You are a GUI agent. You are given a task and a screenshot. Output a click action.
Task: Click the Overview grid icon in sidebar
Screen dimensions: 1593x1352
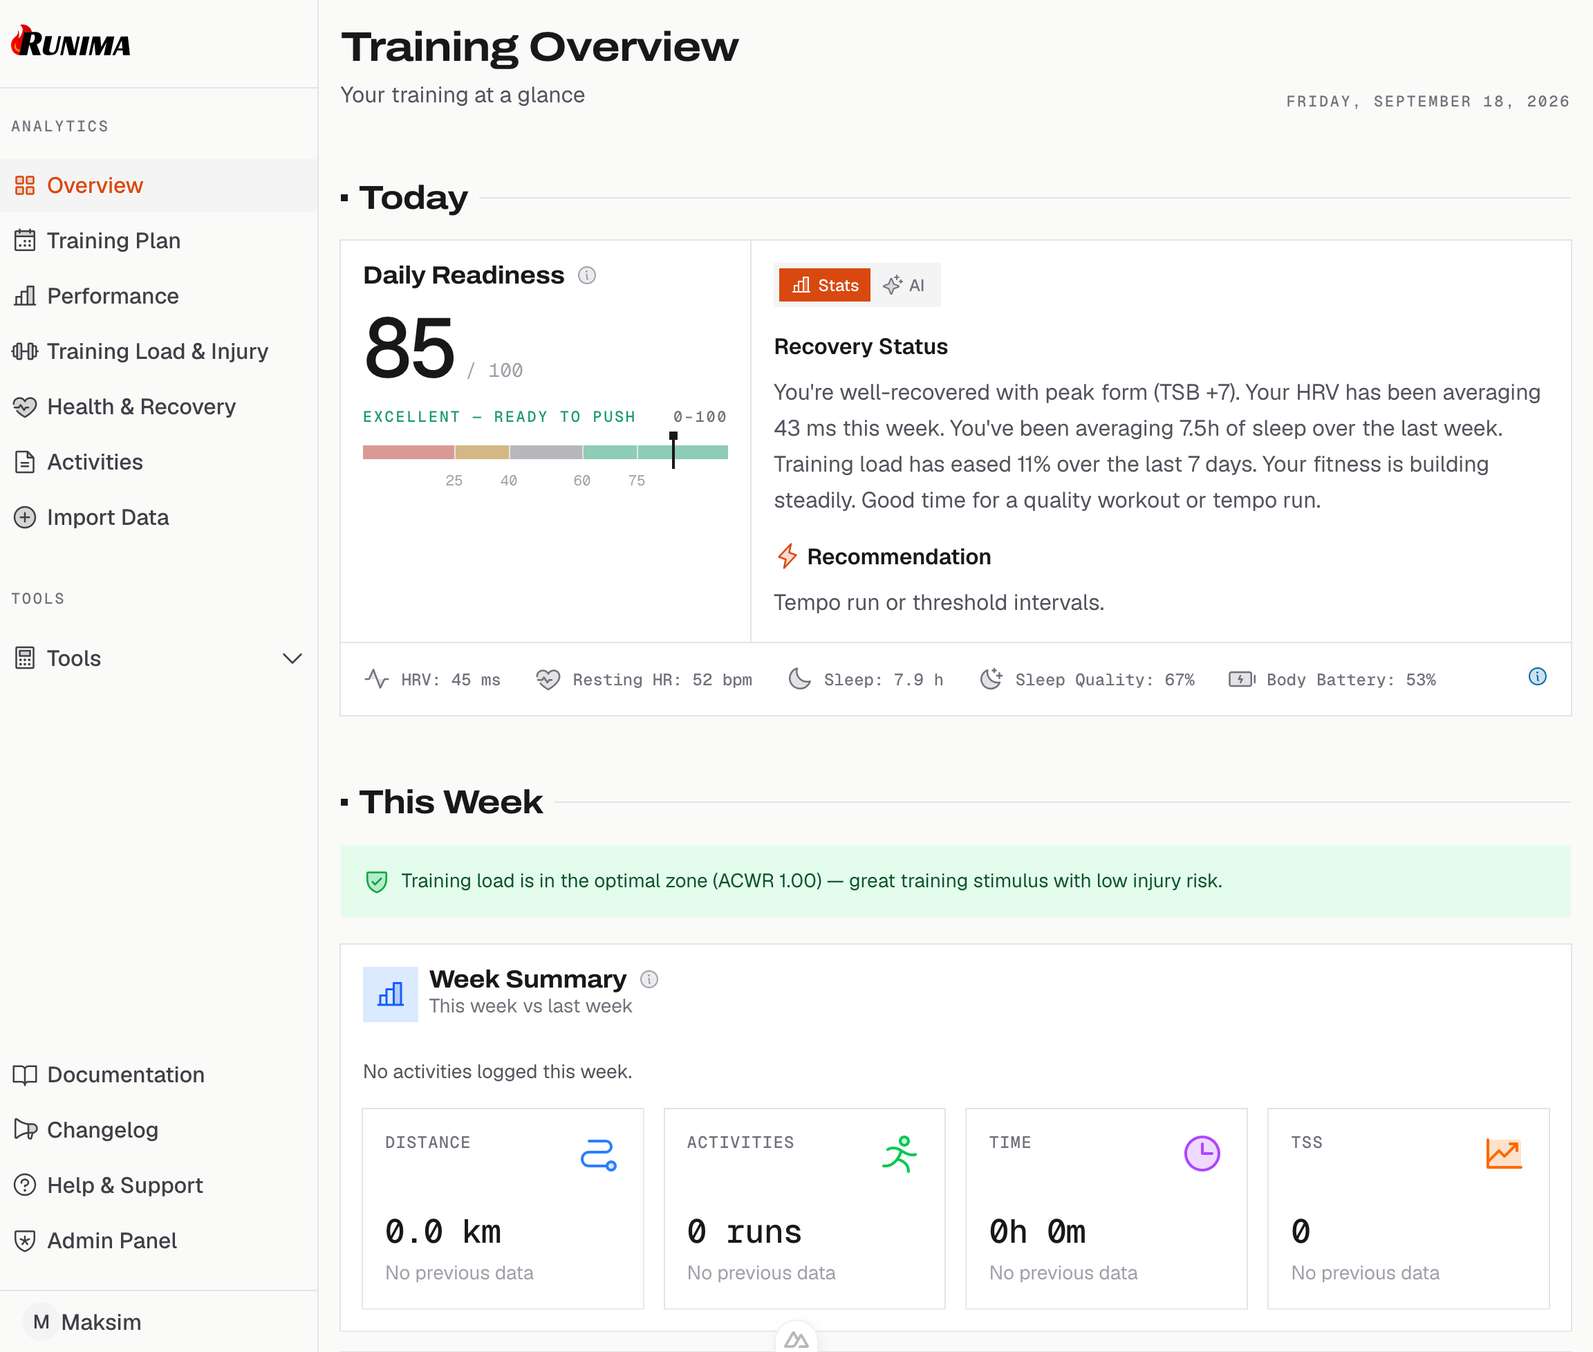tap(25, 185)
